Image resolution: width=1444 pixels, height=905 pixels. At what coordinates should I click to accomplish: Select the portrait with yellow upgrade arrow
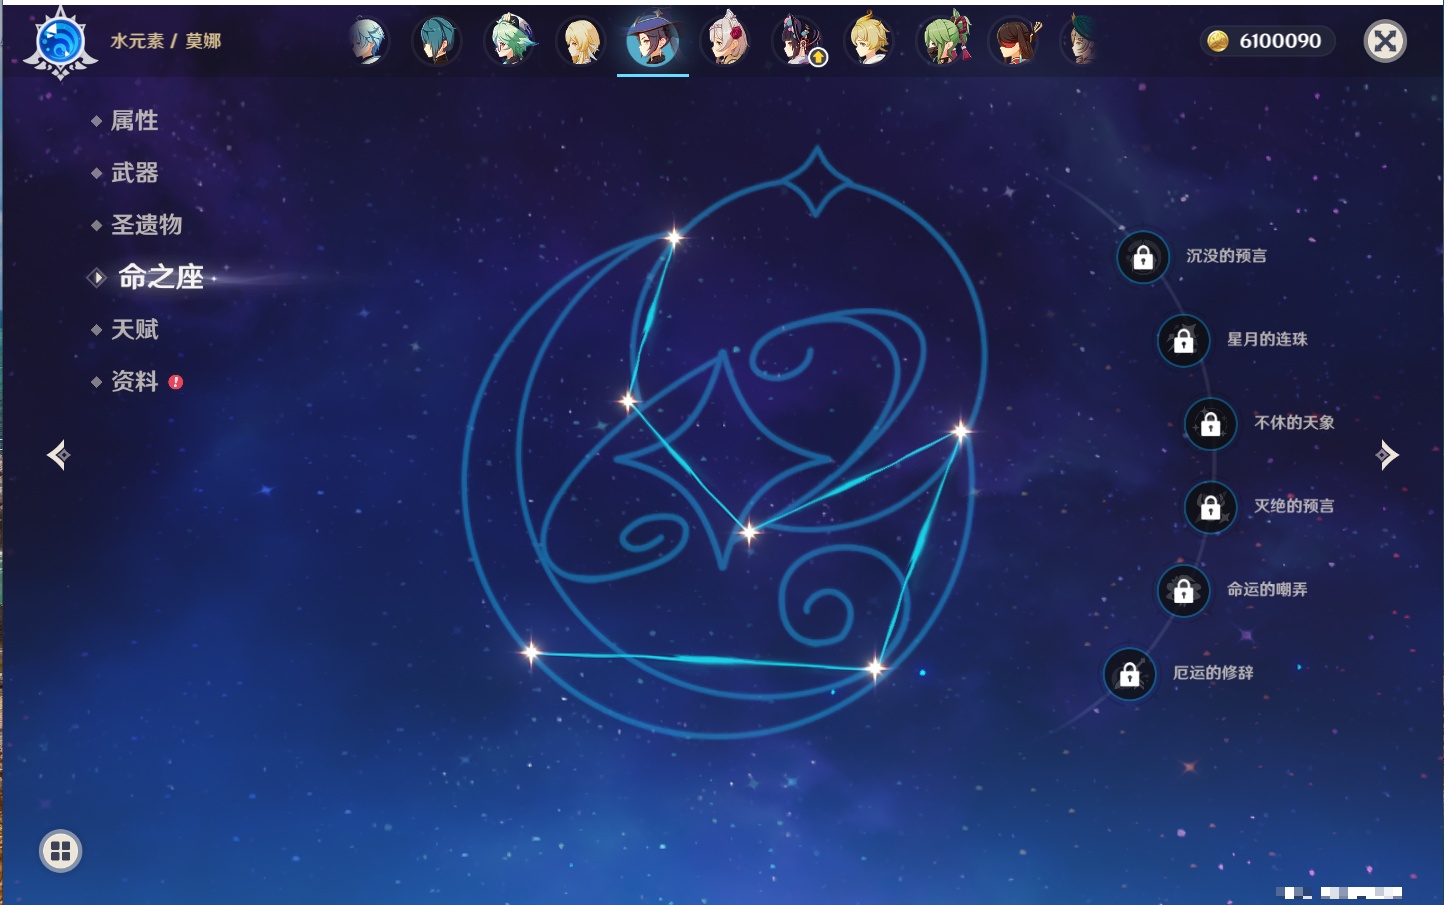coord(798,42)
